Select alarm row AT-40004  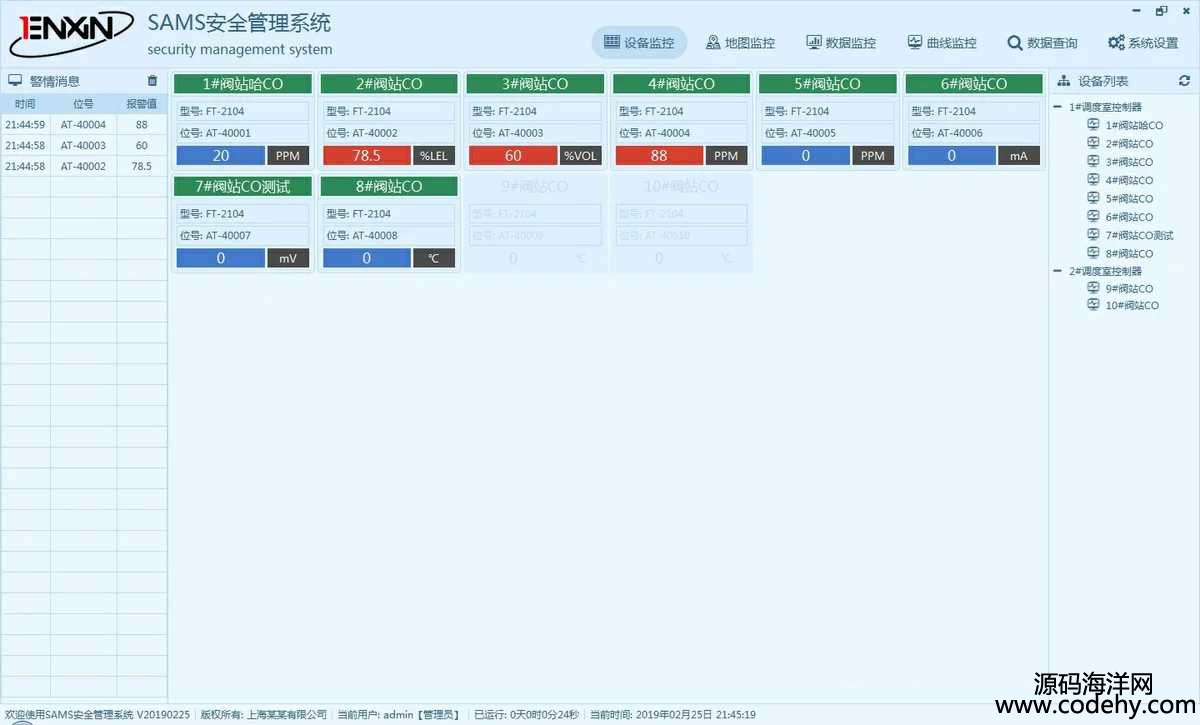pyautogui.click(x=83, y=125)
